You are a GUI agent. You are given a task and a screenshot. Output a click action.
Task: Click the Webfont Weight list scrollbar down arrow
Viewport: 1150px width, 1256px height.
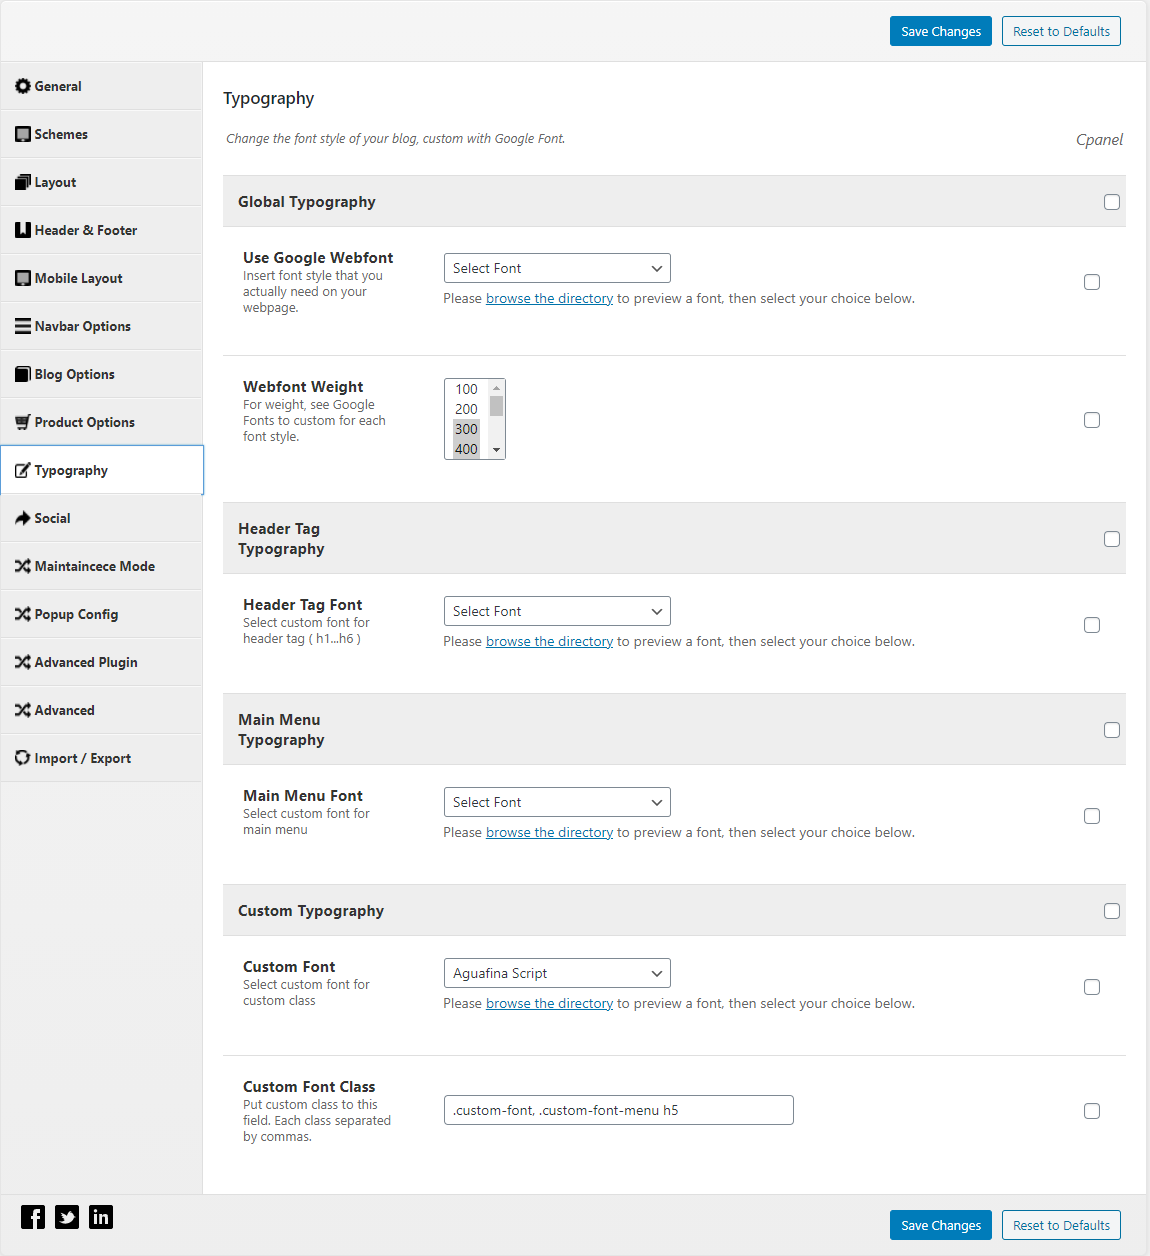[x=496, y=450]
